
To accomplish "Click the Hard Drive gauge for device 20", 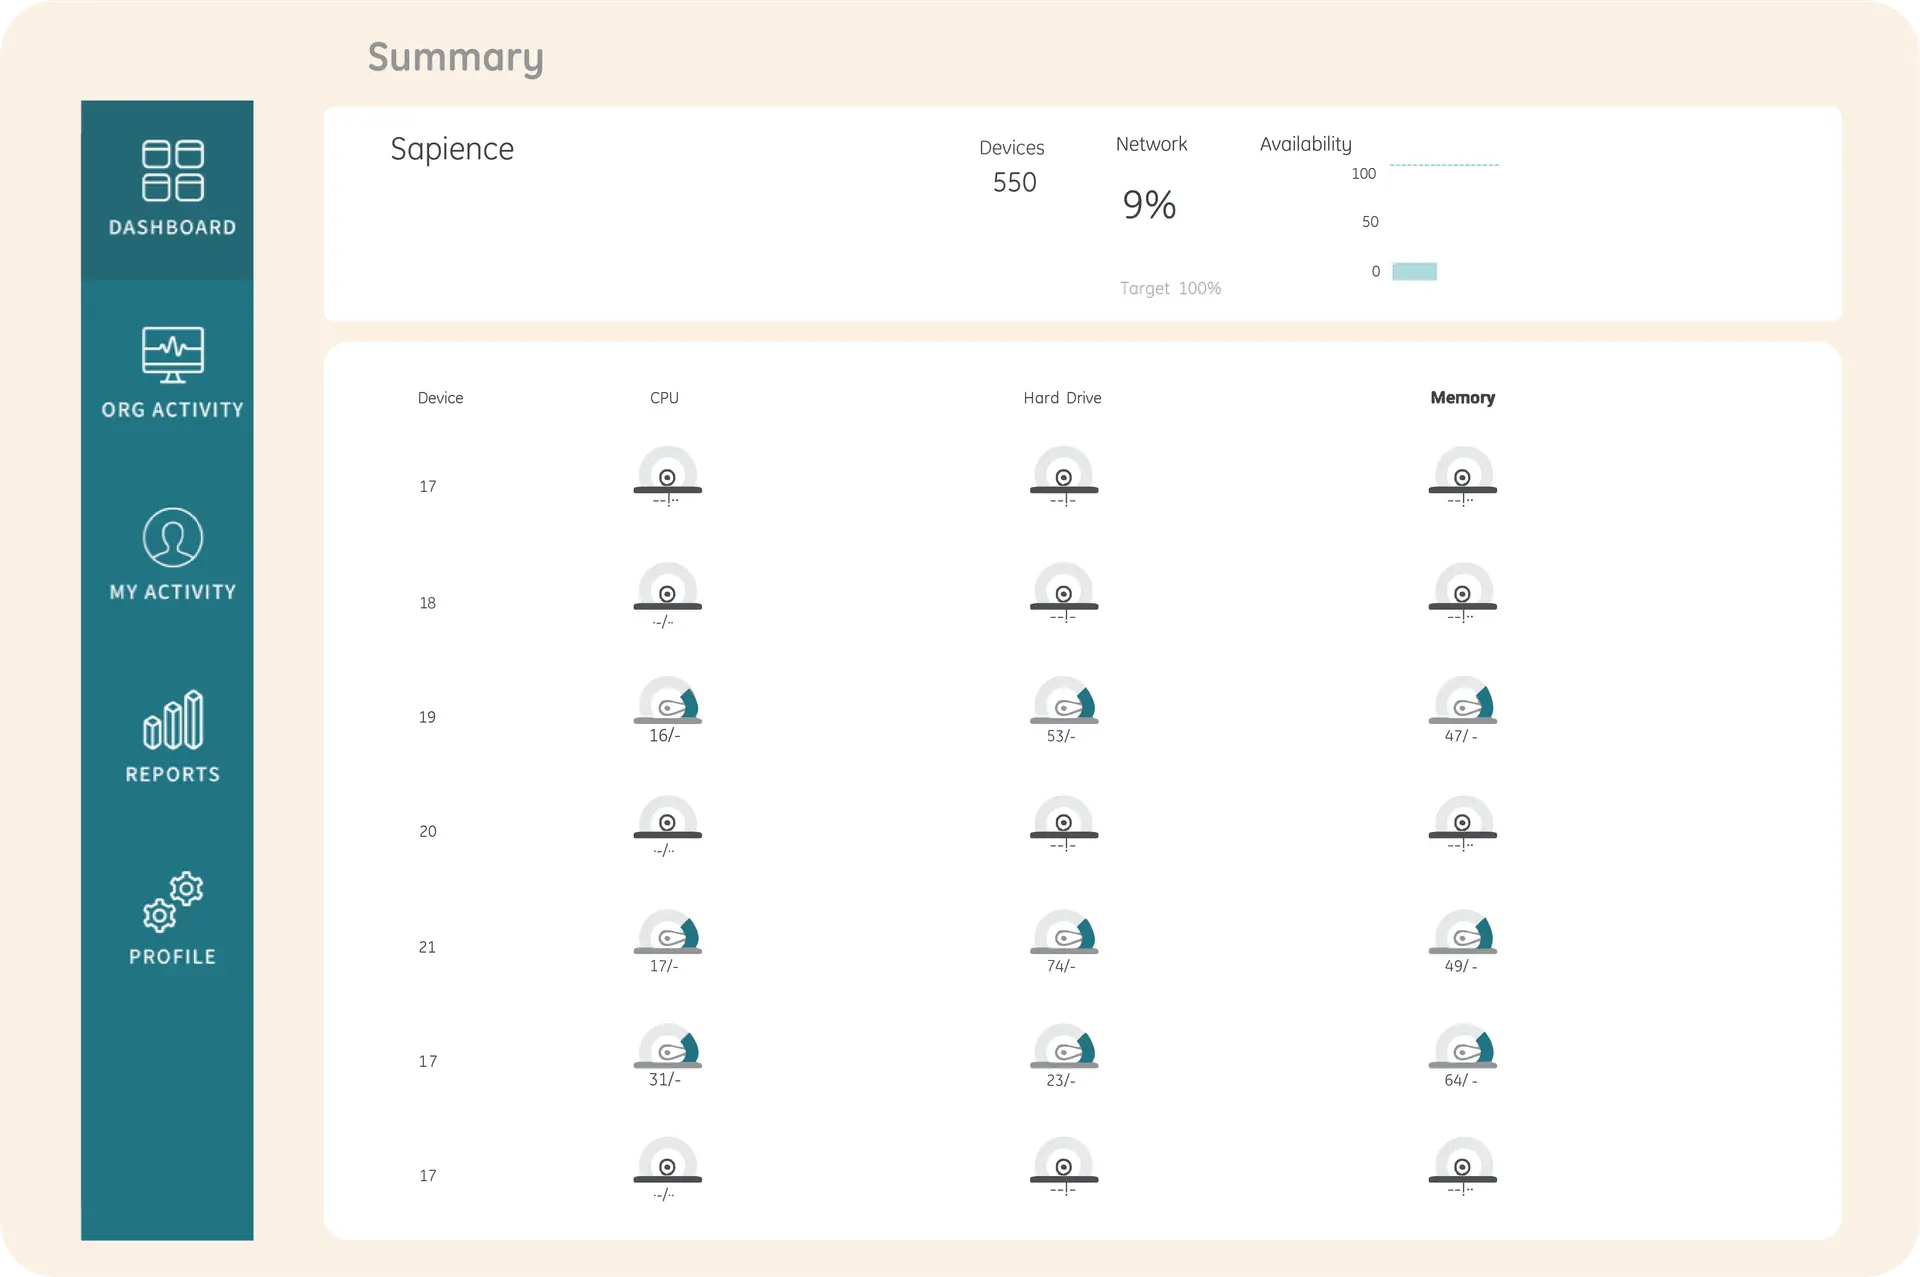I will (1062, 822).
